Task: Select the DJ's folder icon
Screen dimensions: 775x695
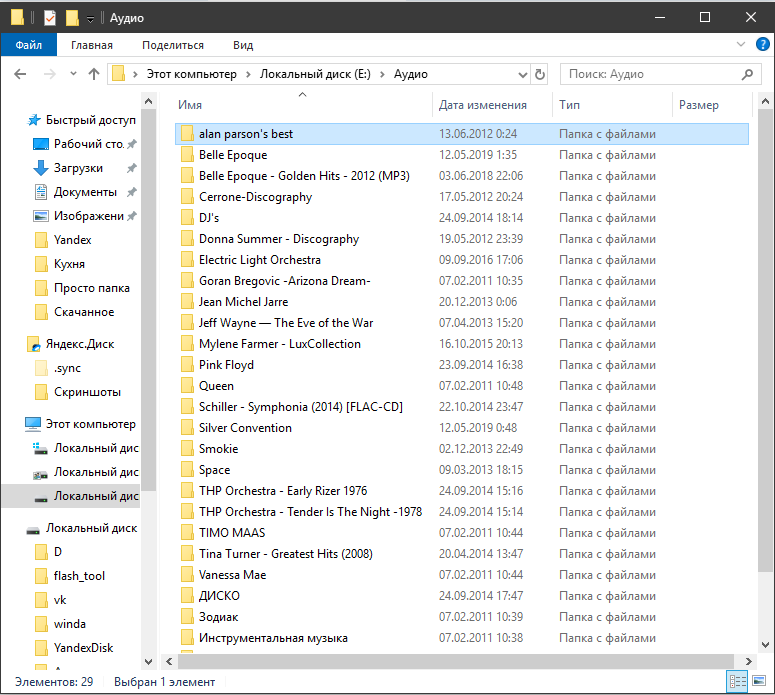Action: coord(187,218)
